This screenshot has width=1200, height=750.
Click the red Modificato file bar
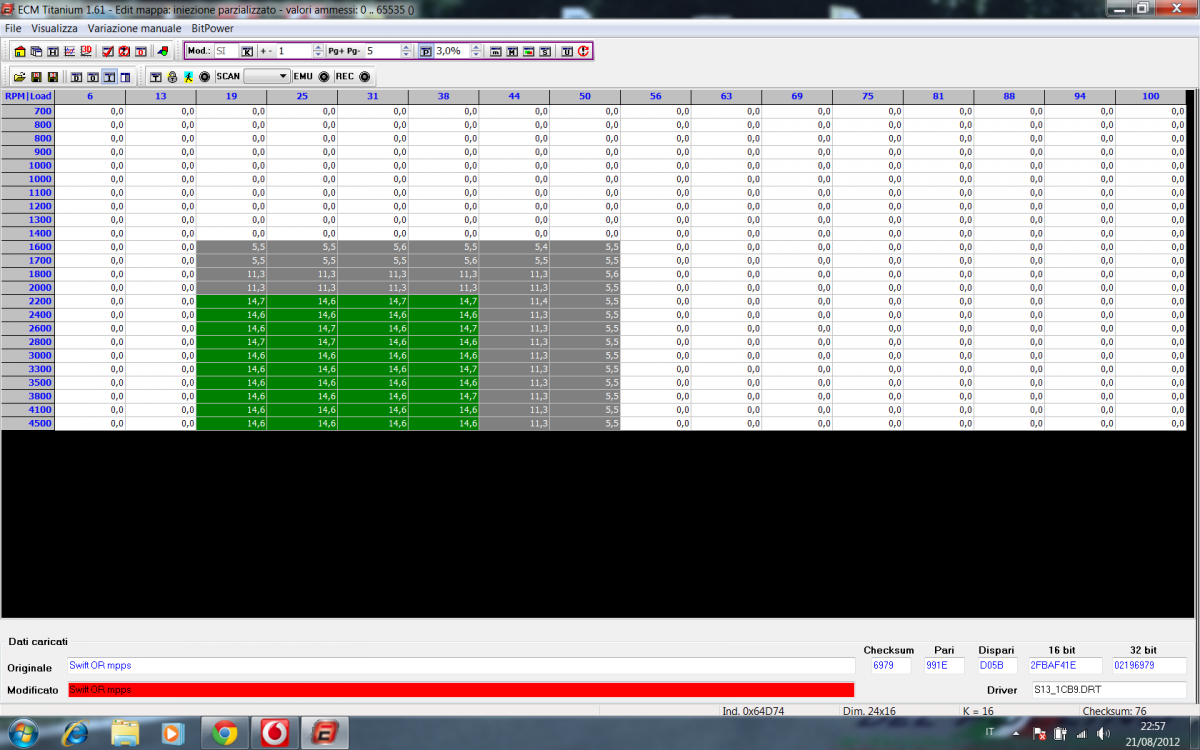[460, 690]
